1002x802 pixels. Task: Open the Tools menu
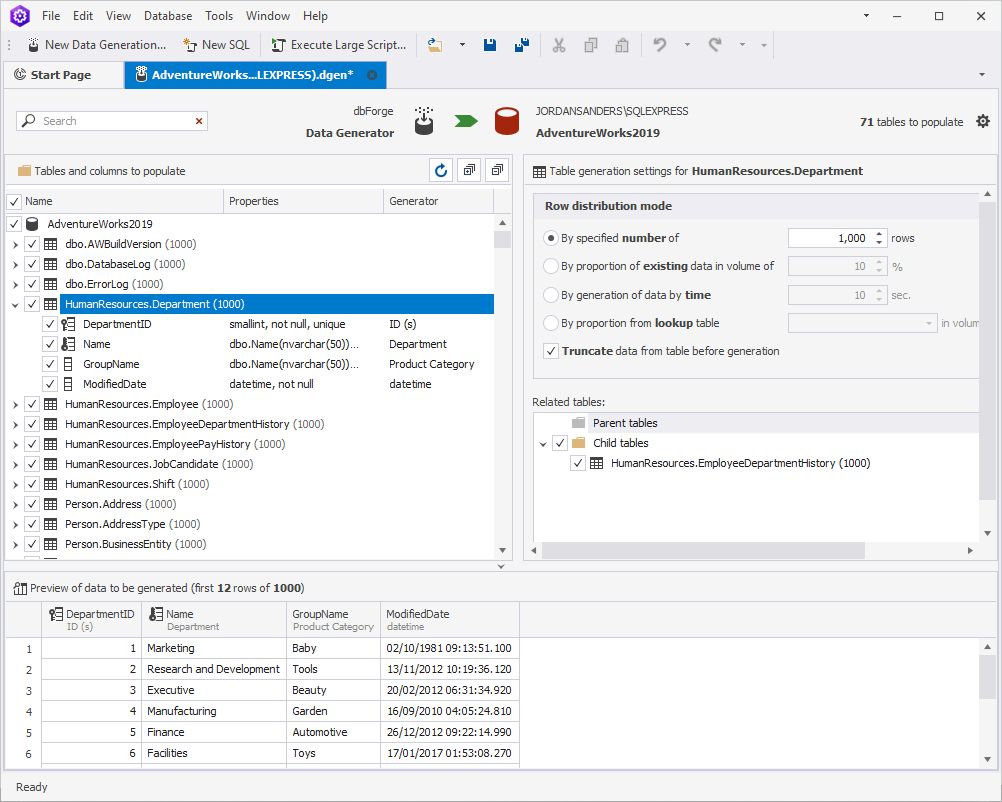(x=219, y=16)
